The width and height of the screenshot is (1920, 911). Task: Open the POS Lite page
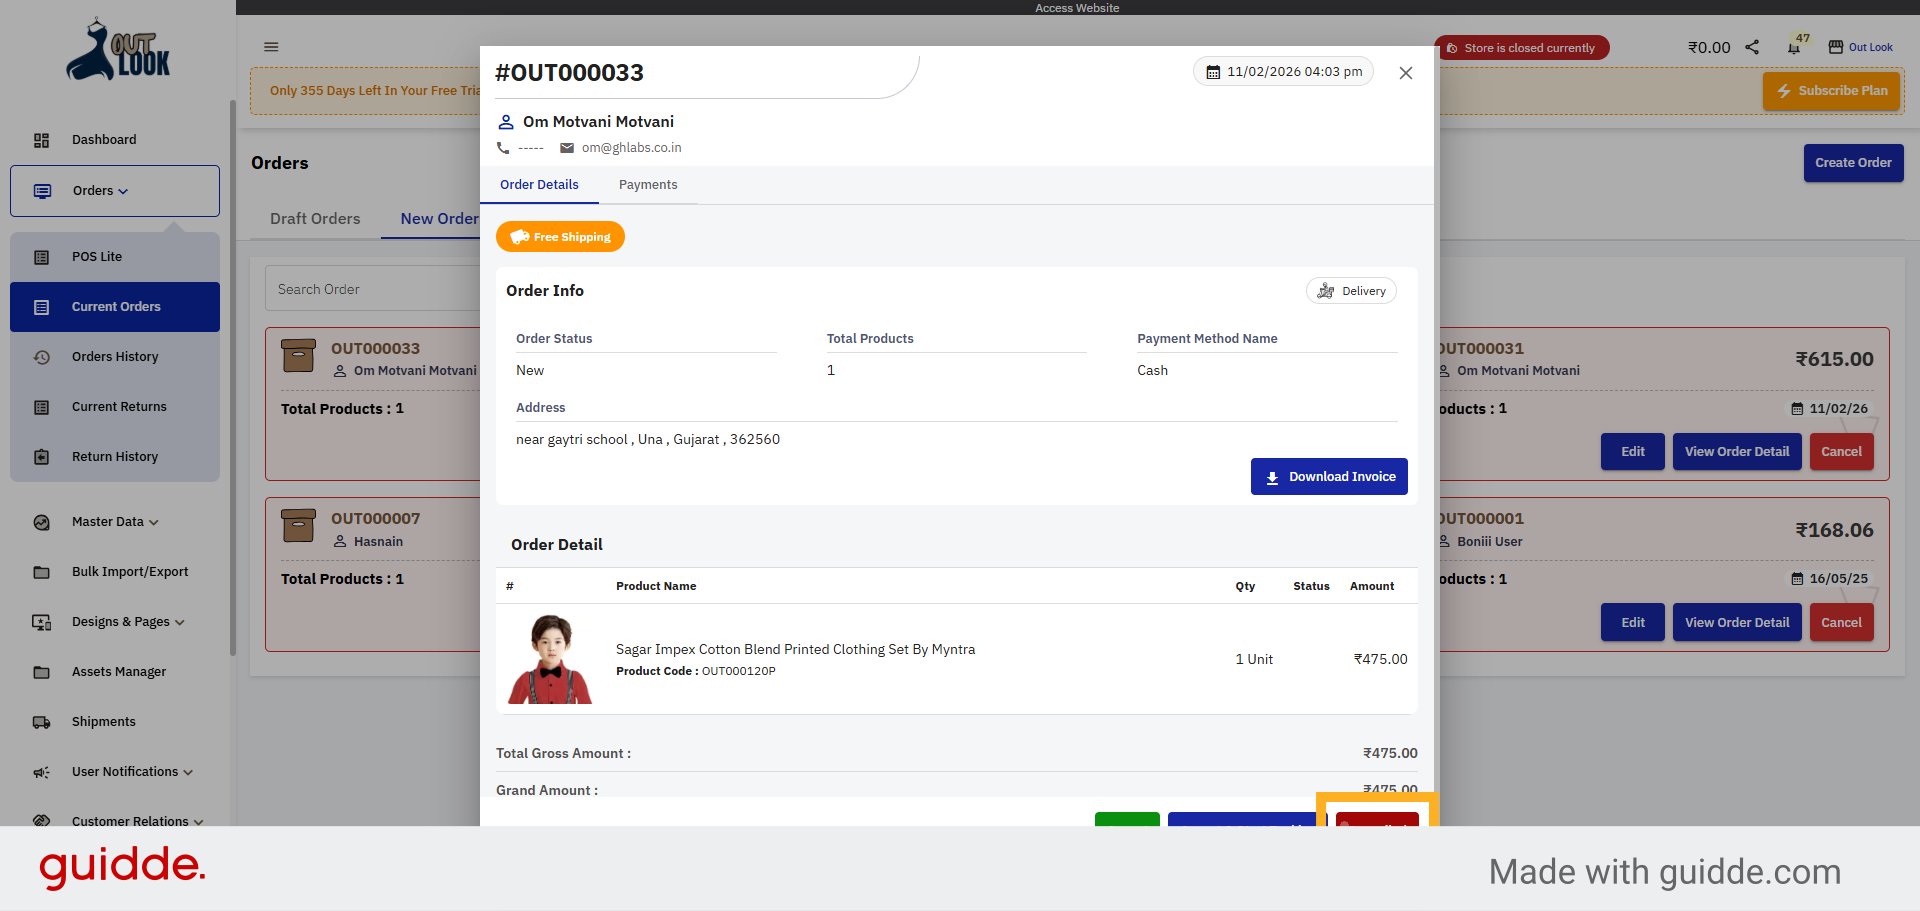(x=115, y=257)
